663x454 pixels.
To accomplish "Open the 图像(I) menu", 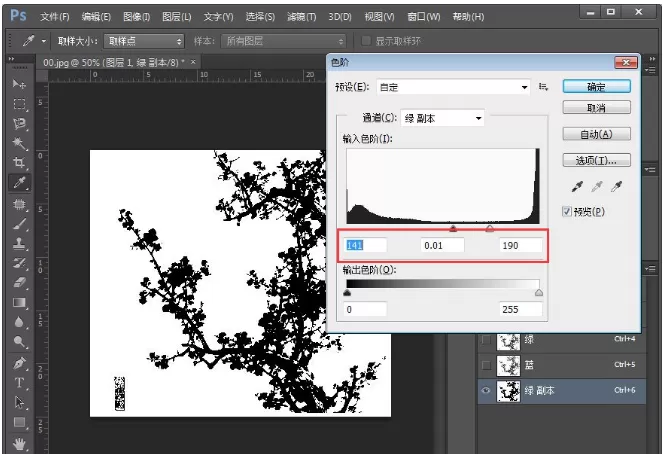I will pyautogui.click(x=137, y=16).
